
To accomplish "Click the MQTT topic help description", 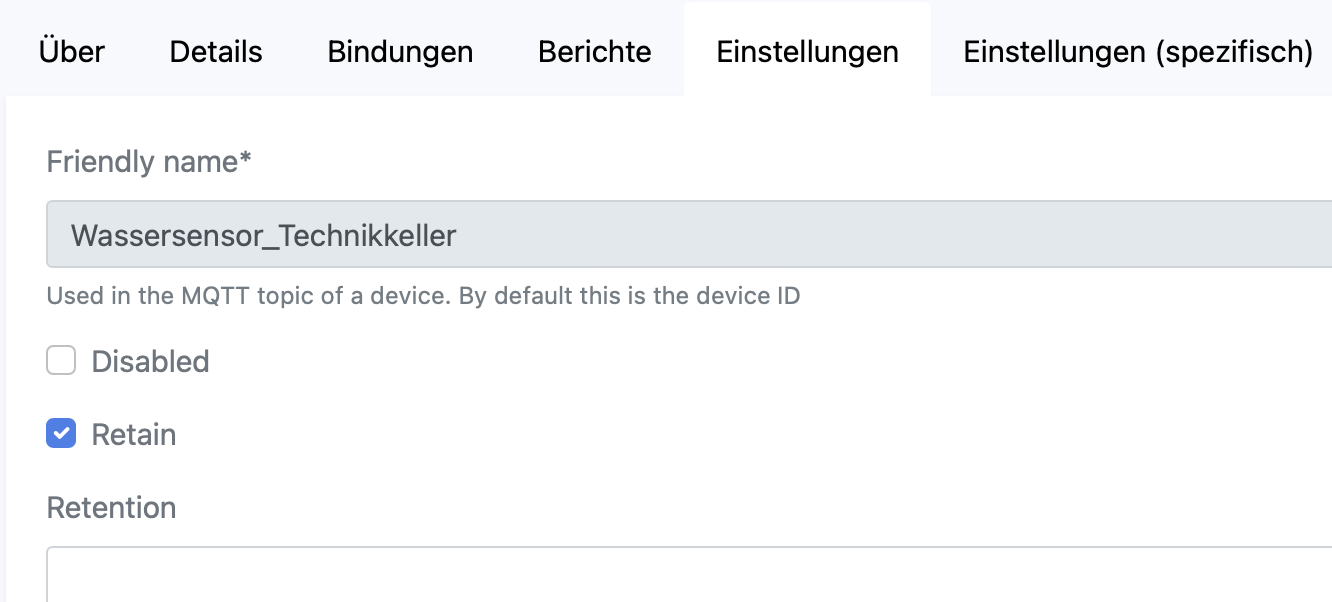I will (x=423, y=297).
